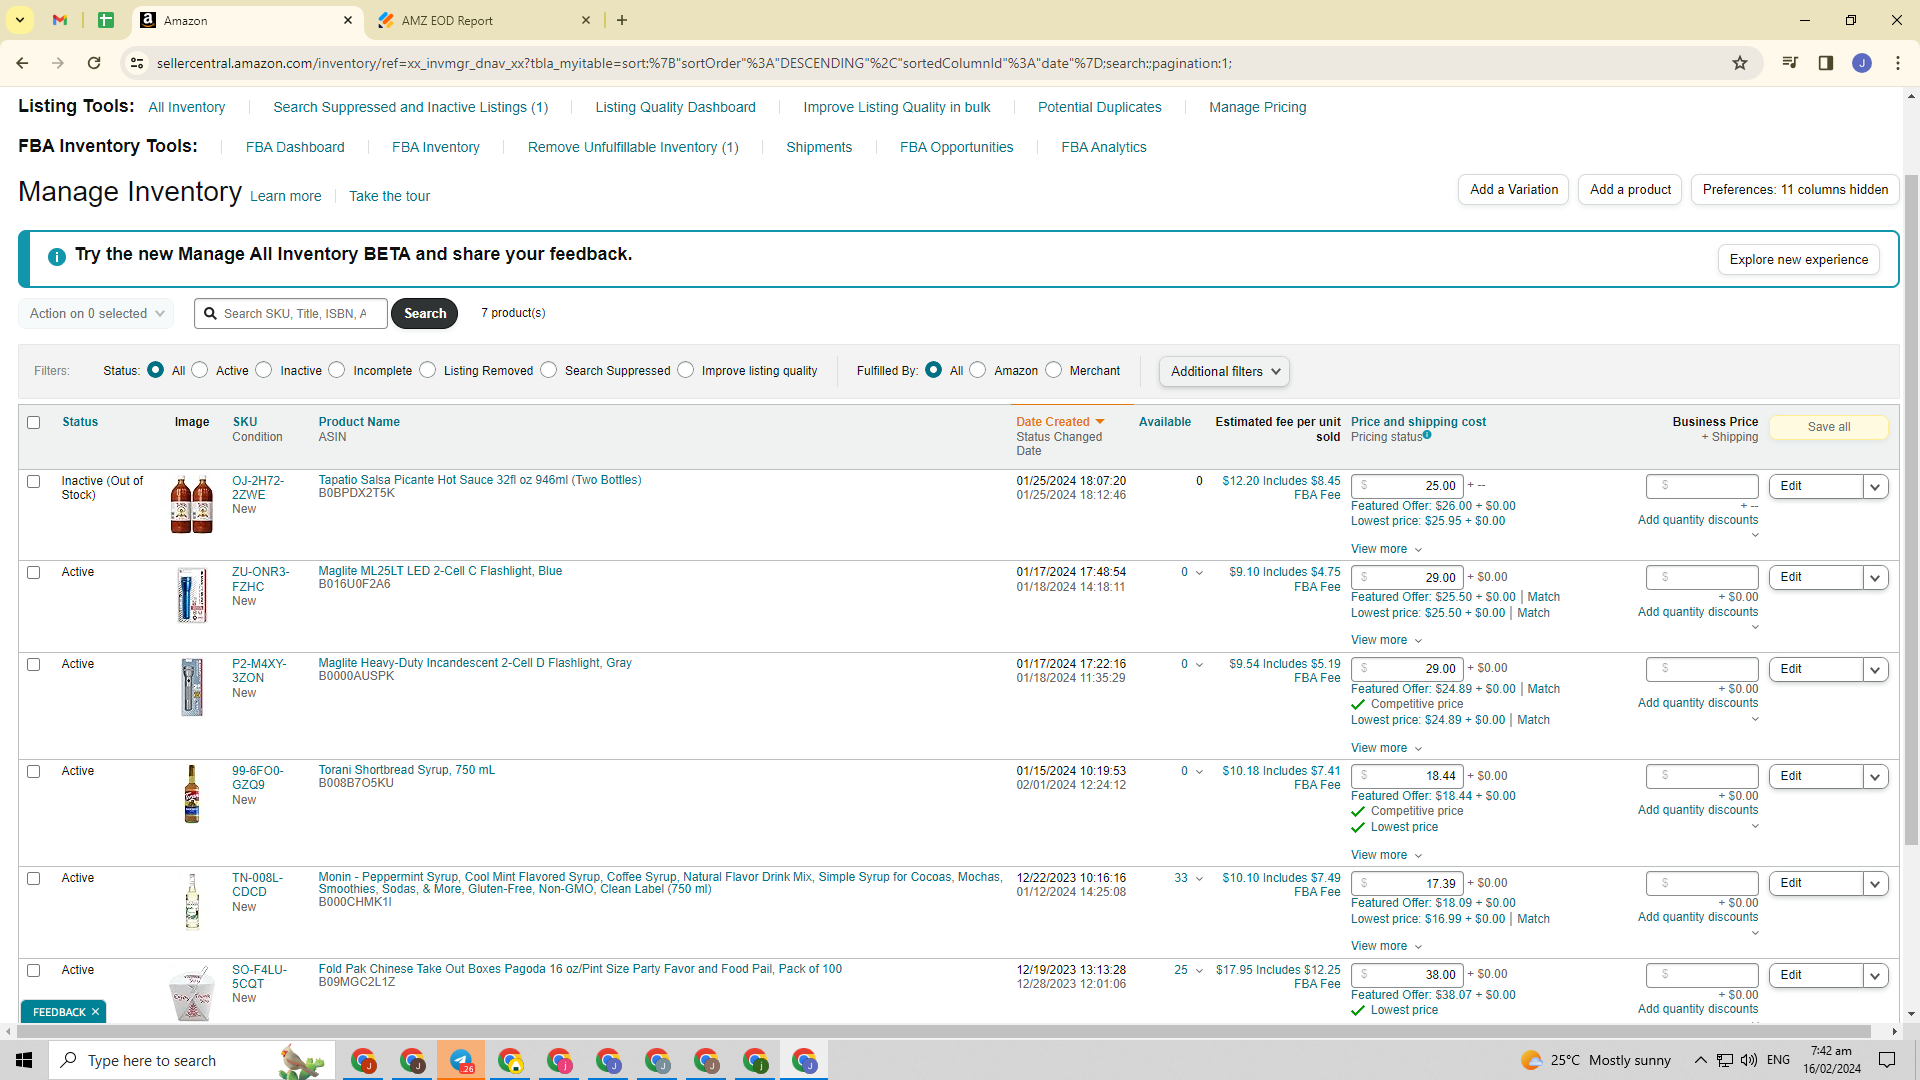Select the Inactive status filter radio
Screen dimensions: 1920x1080
264,370
